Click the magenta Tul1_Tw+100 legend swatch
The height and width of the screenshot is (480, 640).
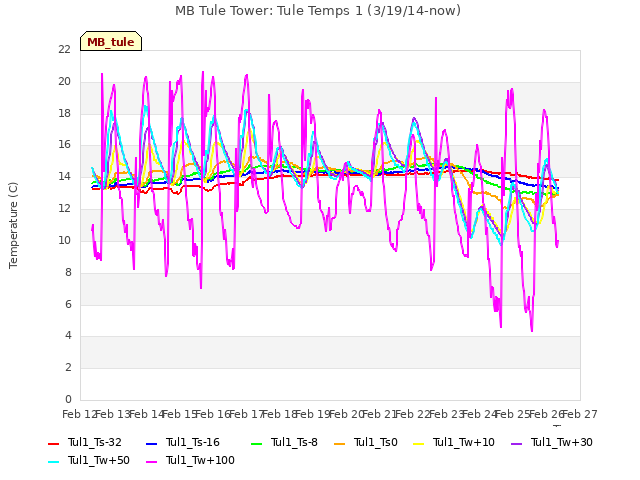tap(151, 461)
